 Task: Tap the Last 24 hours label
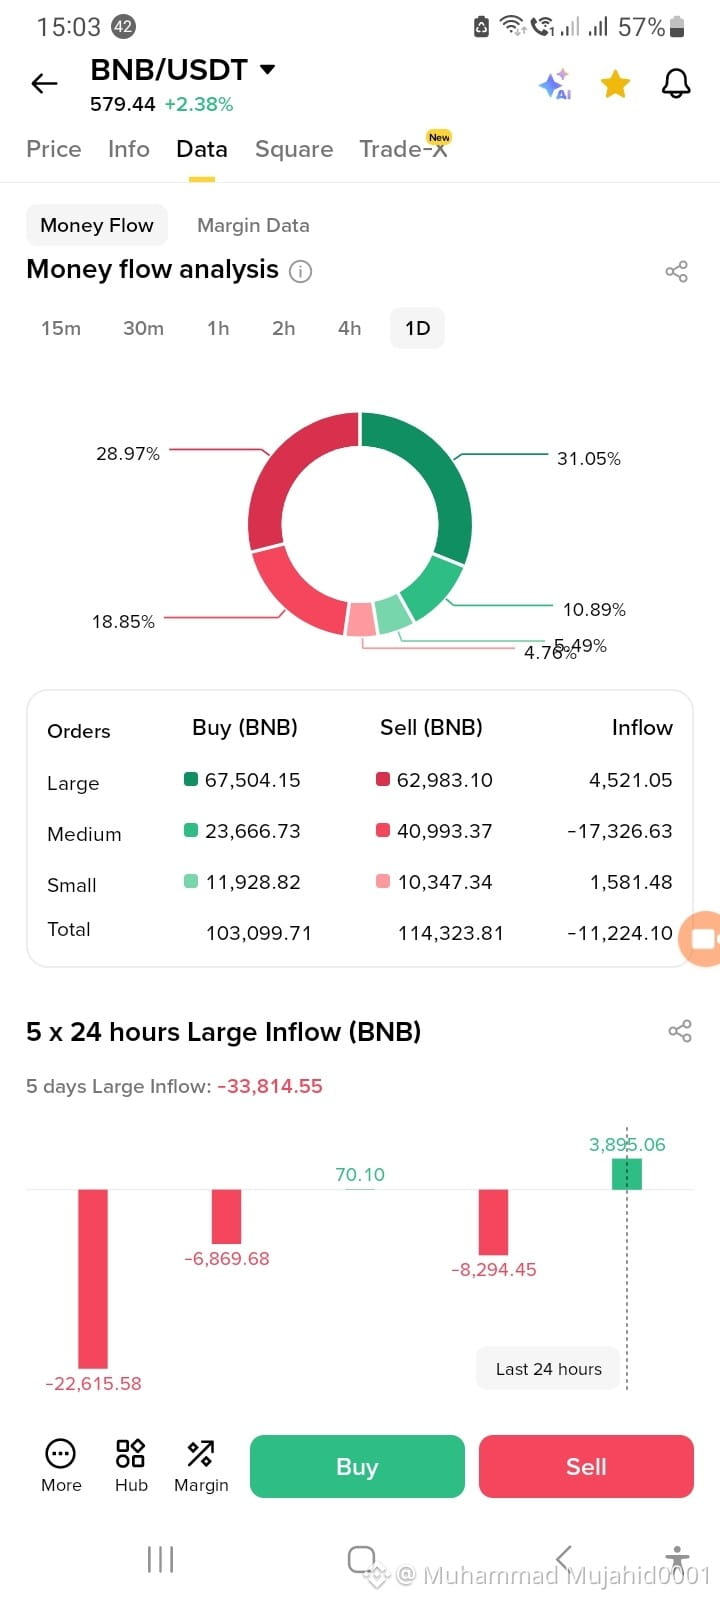point(549,1369)
